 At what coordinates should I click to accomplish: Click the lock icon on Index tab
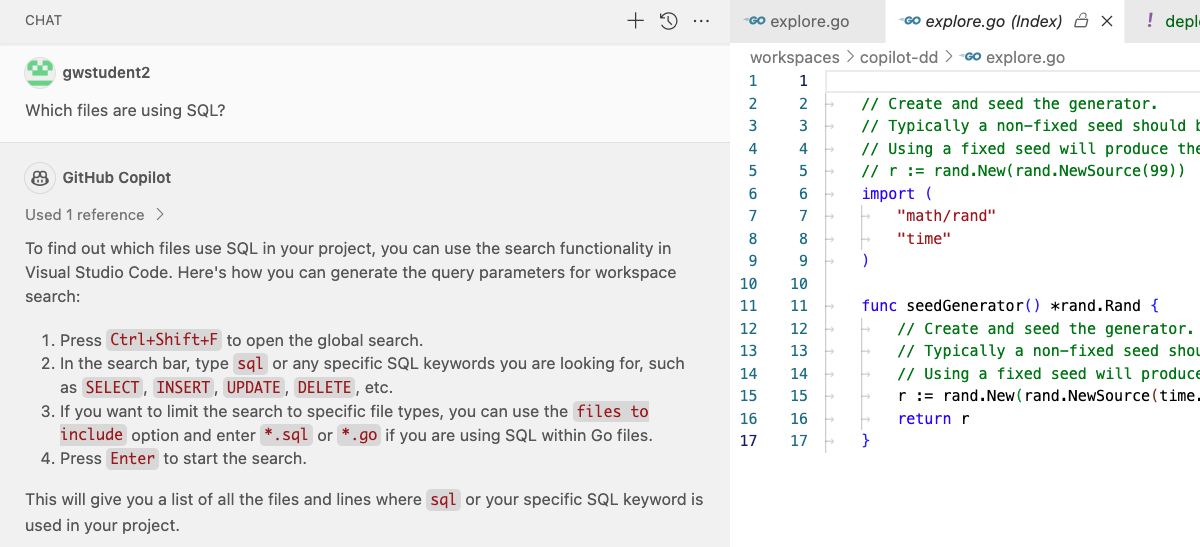tap(1081, 21)
